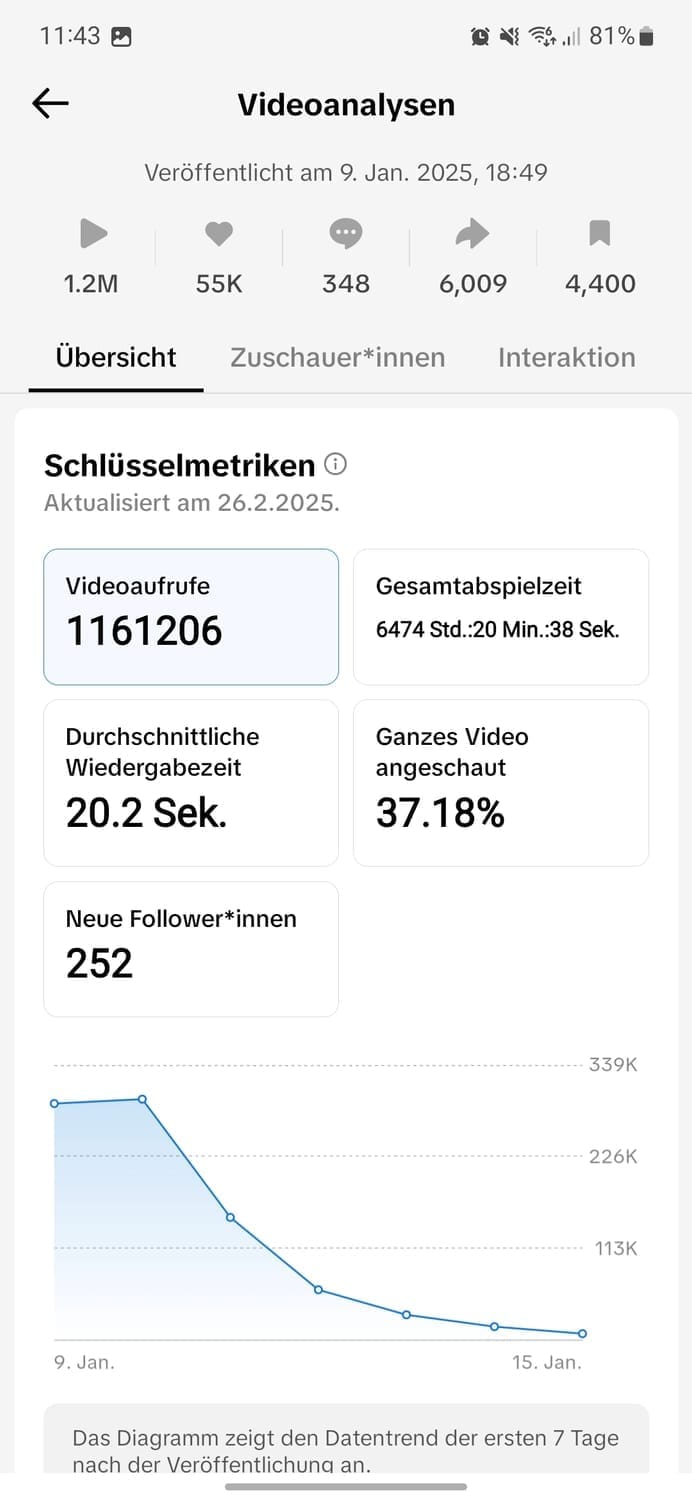Tap the heart likes icon
The width and height of the screenshot is (692, 1500).
[x=219, y=234]
